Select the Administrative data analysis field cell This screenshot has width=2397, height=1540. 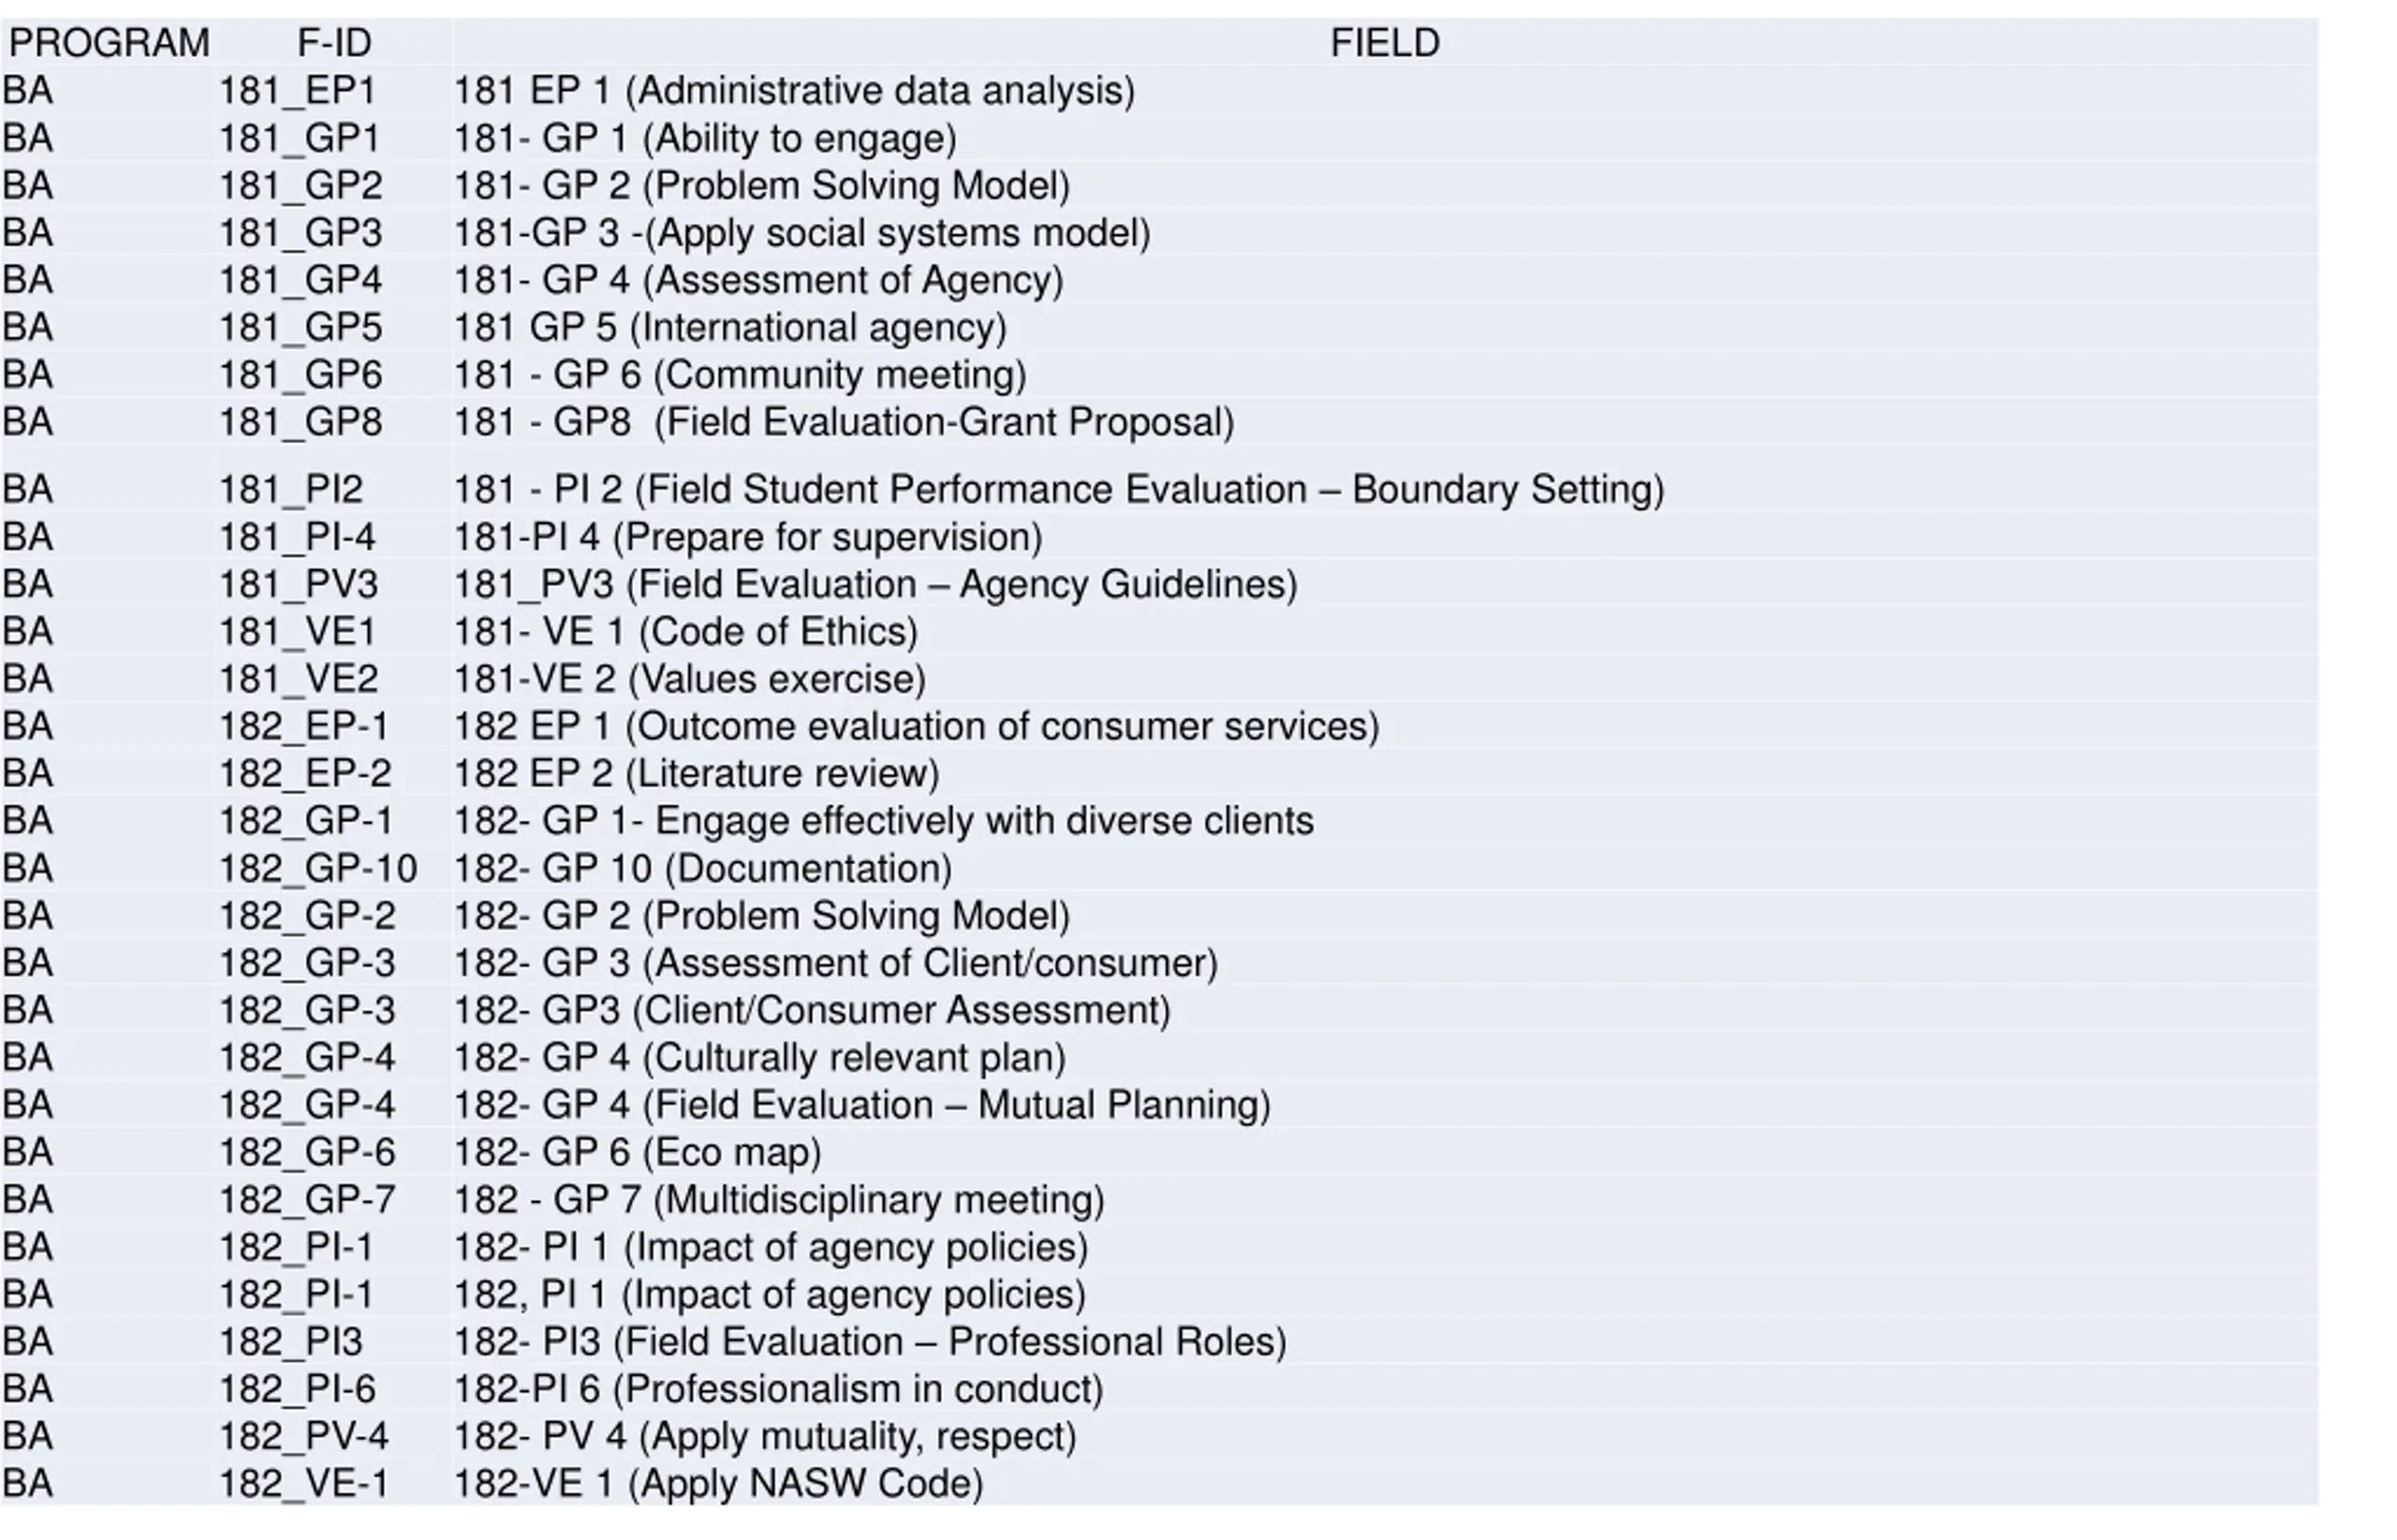(x=795, y=91)
